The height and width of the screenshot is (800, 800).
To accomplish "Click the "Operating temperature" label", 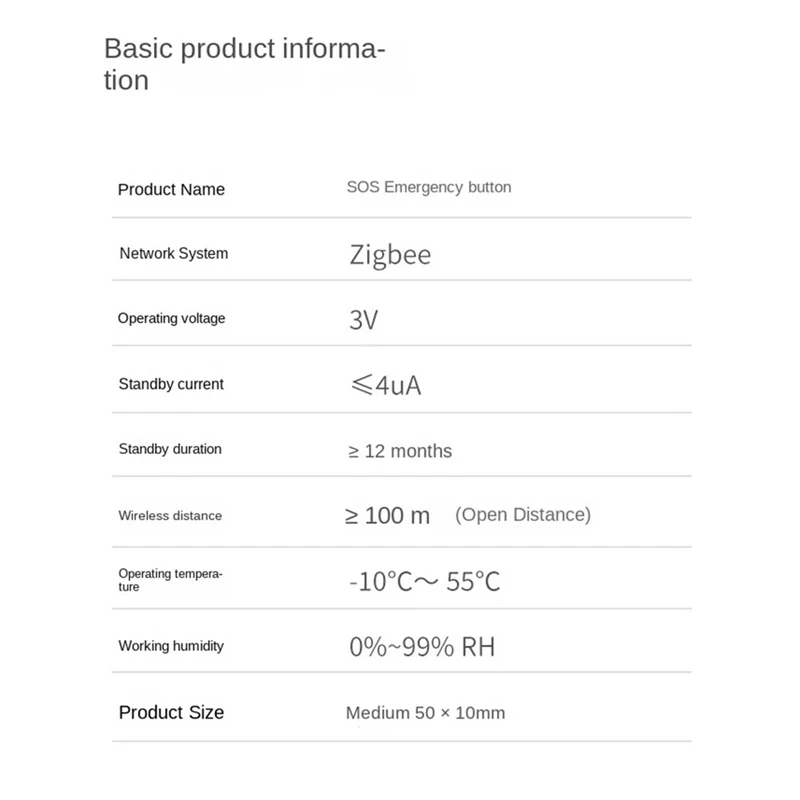I will tap(170, 580).
